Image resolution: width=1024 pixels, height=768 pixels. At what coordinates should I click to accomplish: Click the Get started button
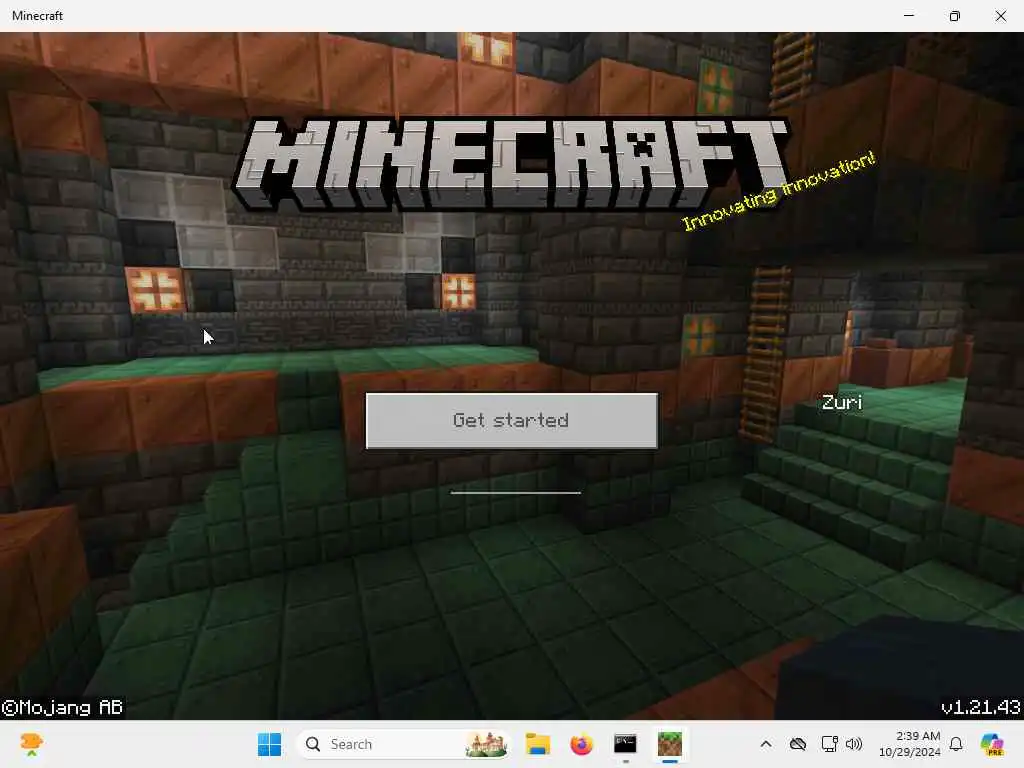[511, 421]
